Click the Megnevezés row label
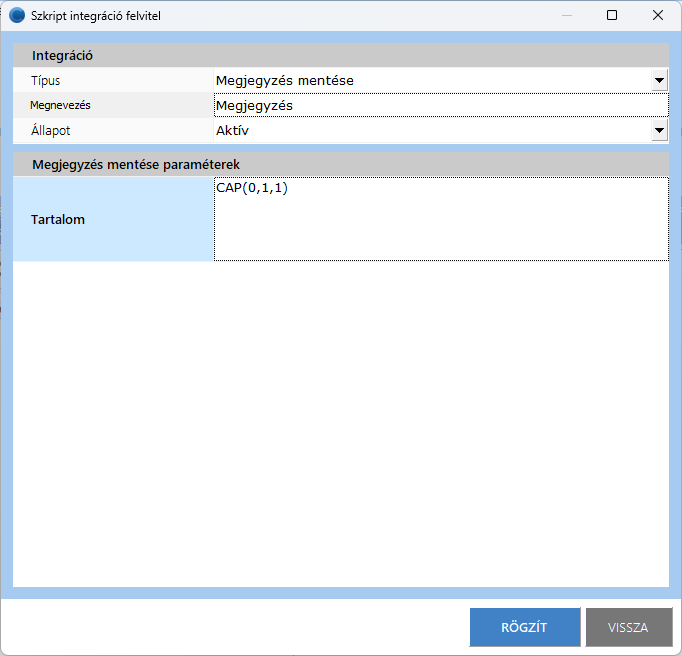Screen dimensions: 682x656 tap(60, 105)
